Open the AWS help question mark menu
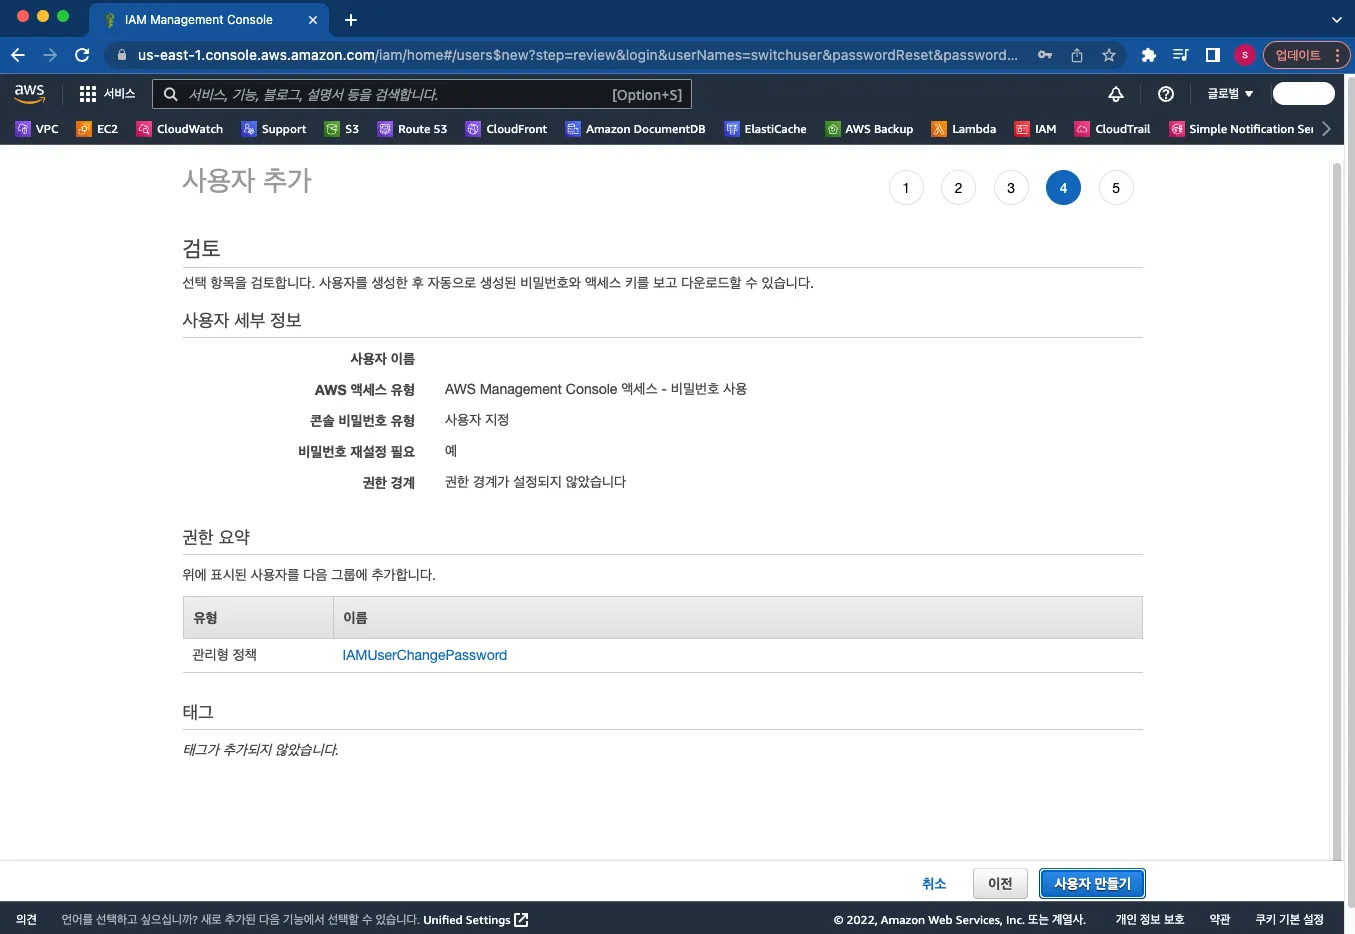Screen dimensions: 1355x934 coord(1166,94)
